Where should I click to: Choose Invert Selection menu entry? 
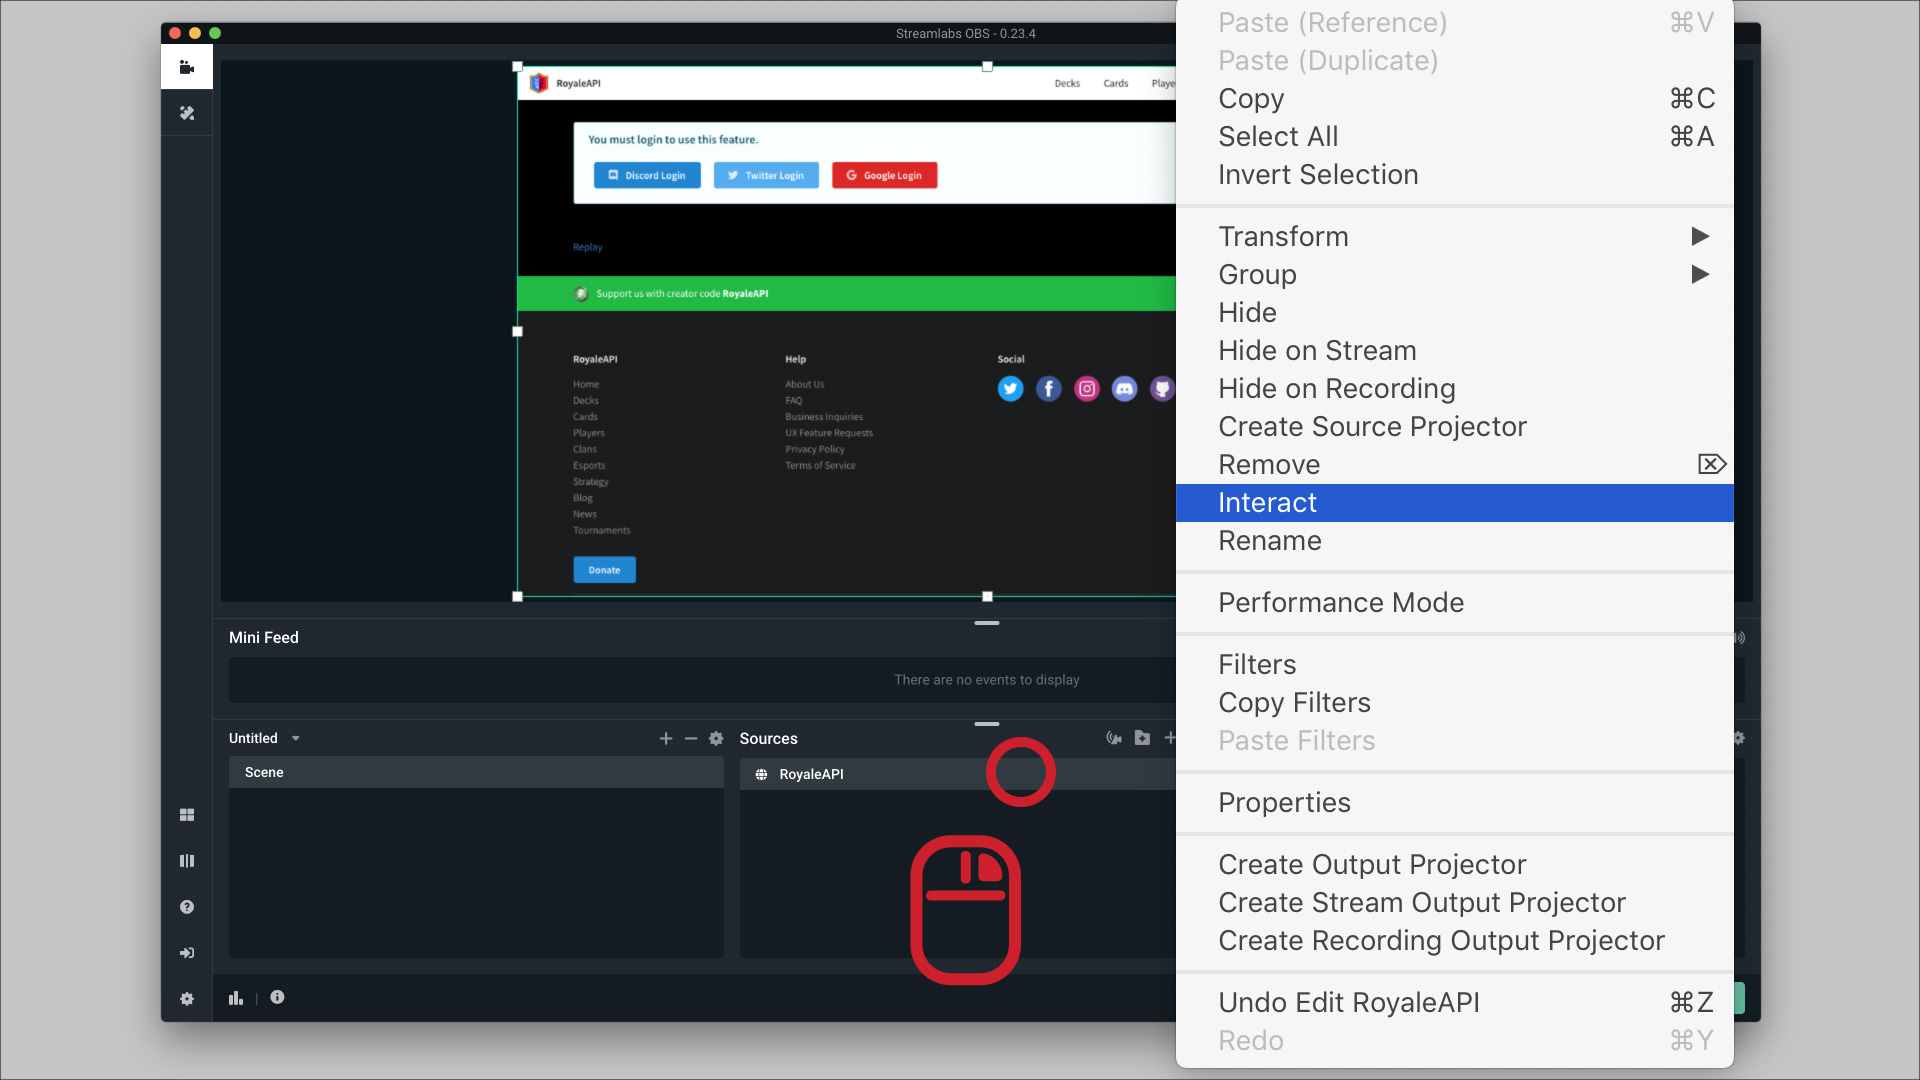click(x=1455, y=174)
